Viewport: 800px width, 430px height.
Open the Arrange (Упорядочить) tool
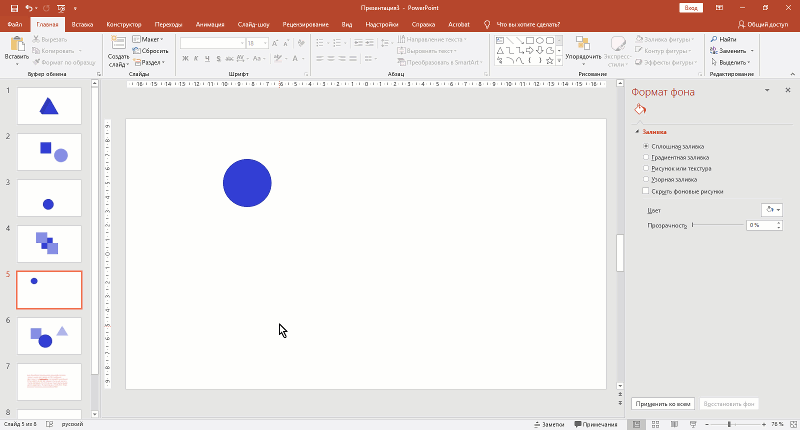tap(583, 45)
